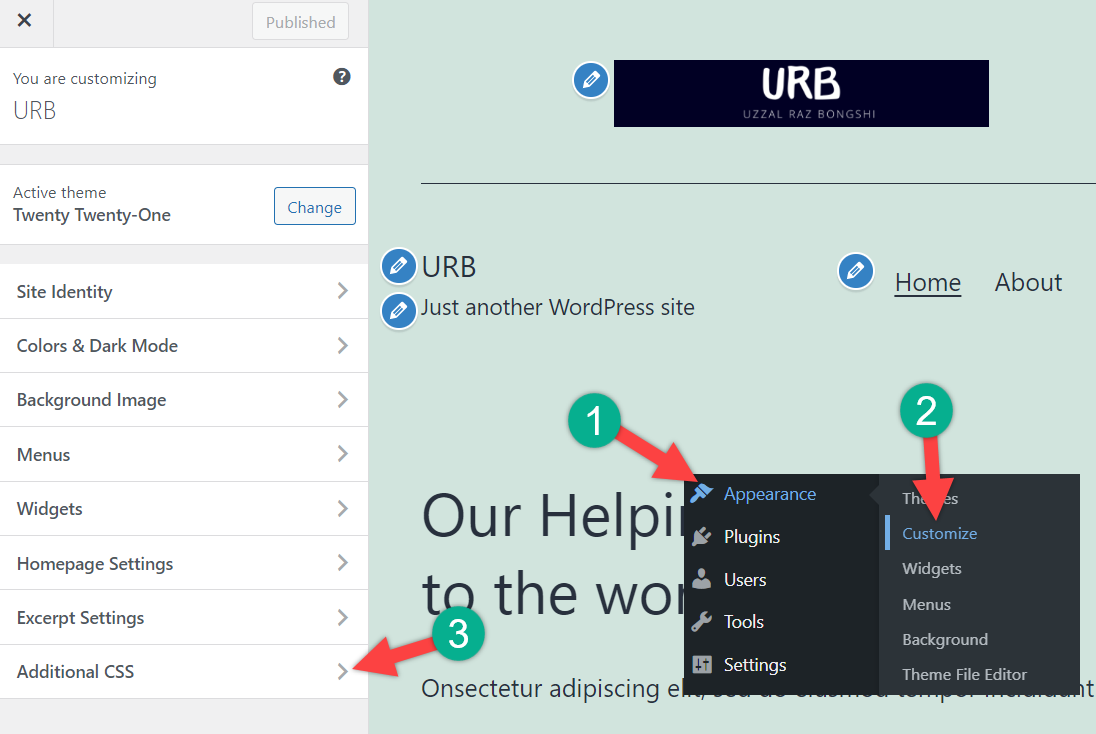
Task: Click the pencil edit icon for the navigation menu
Action: (855, 271)
